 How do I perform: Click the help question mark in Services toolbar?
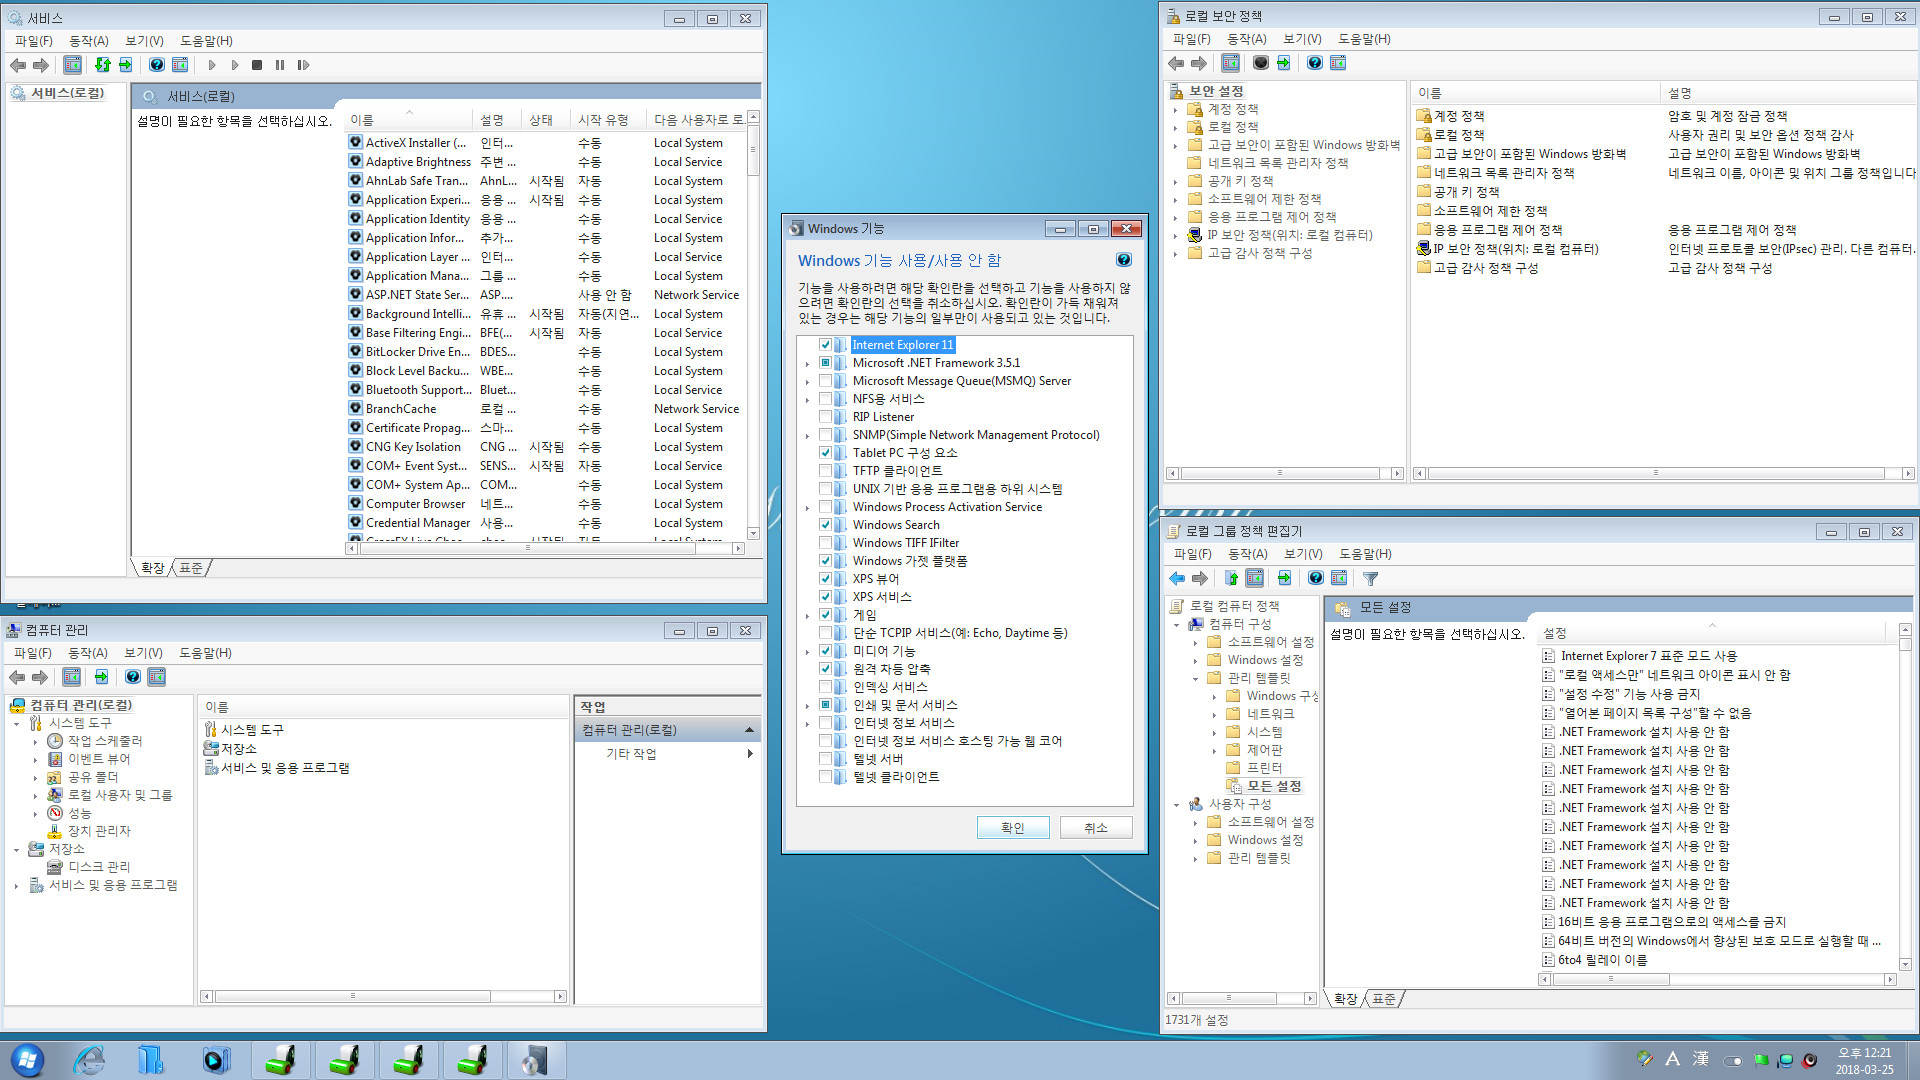click(x=157, y=65)
